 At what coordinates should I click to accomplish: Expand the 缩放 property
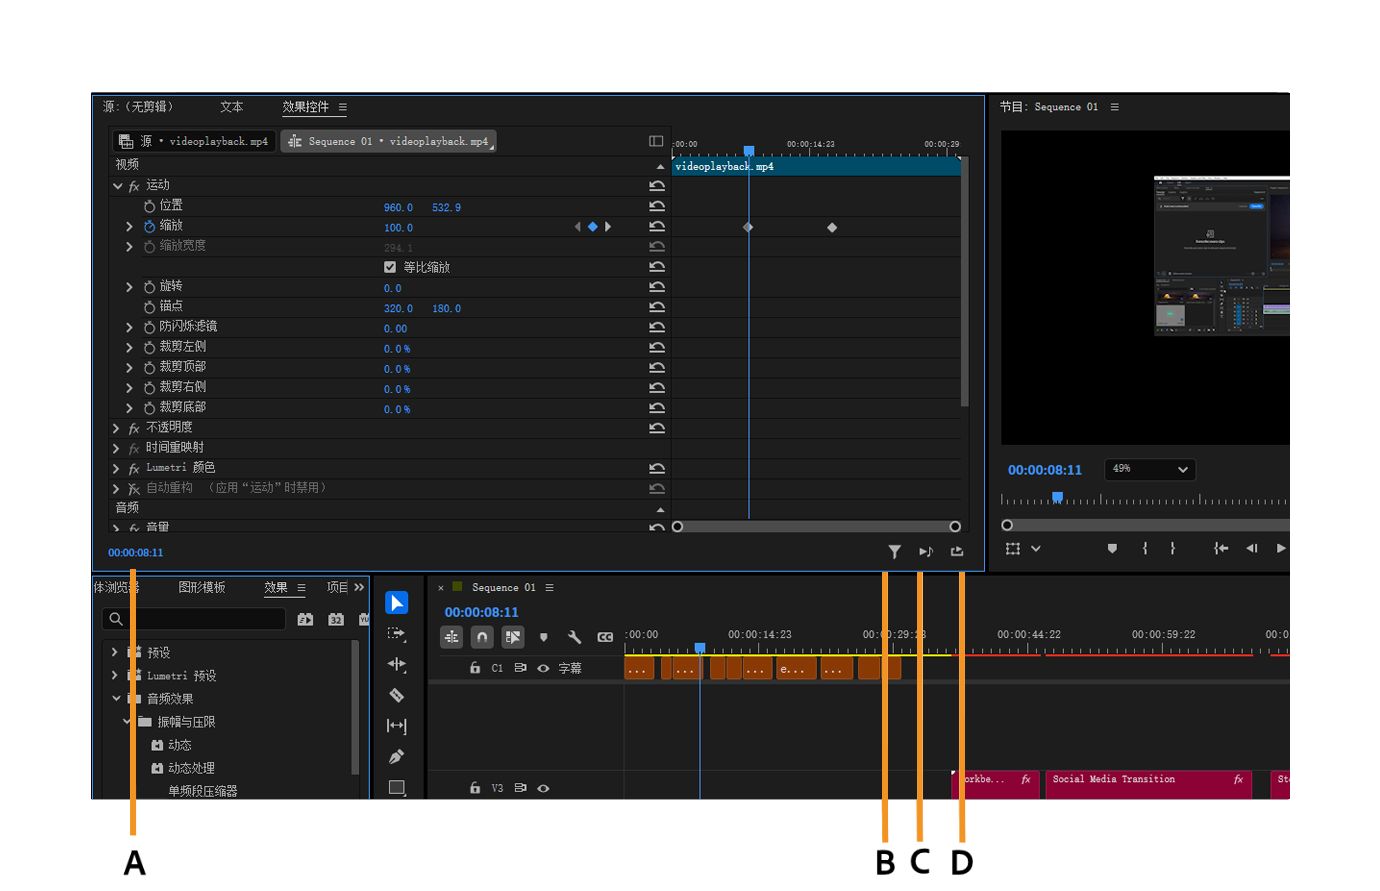pyautogui.click(x=129, y=227)
